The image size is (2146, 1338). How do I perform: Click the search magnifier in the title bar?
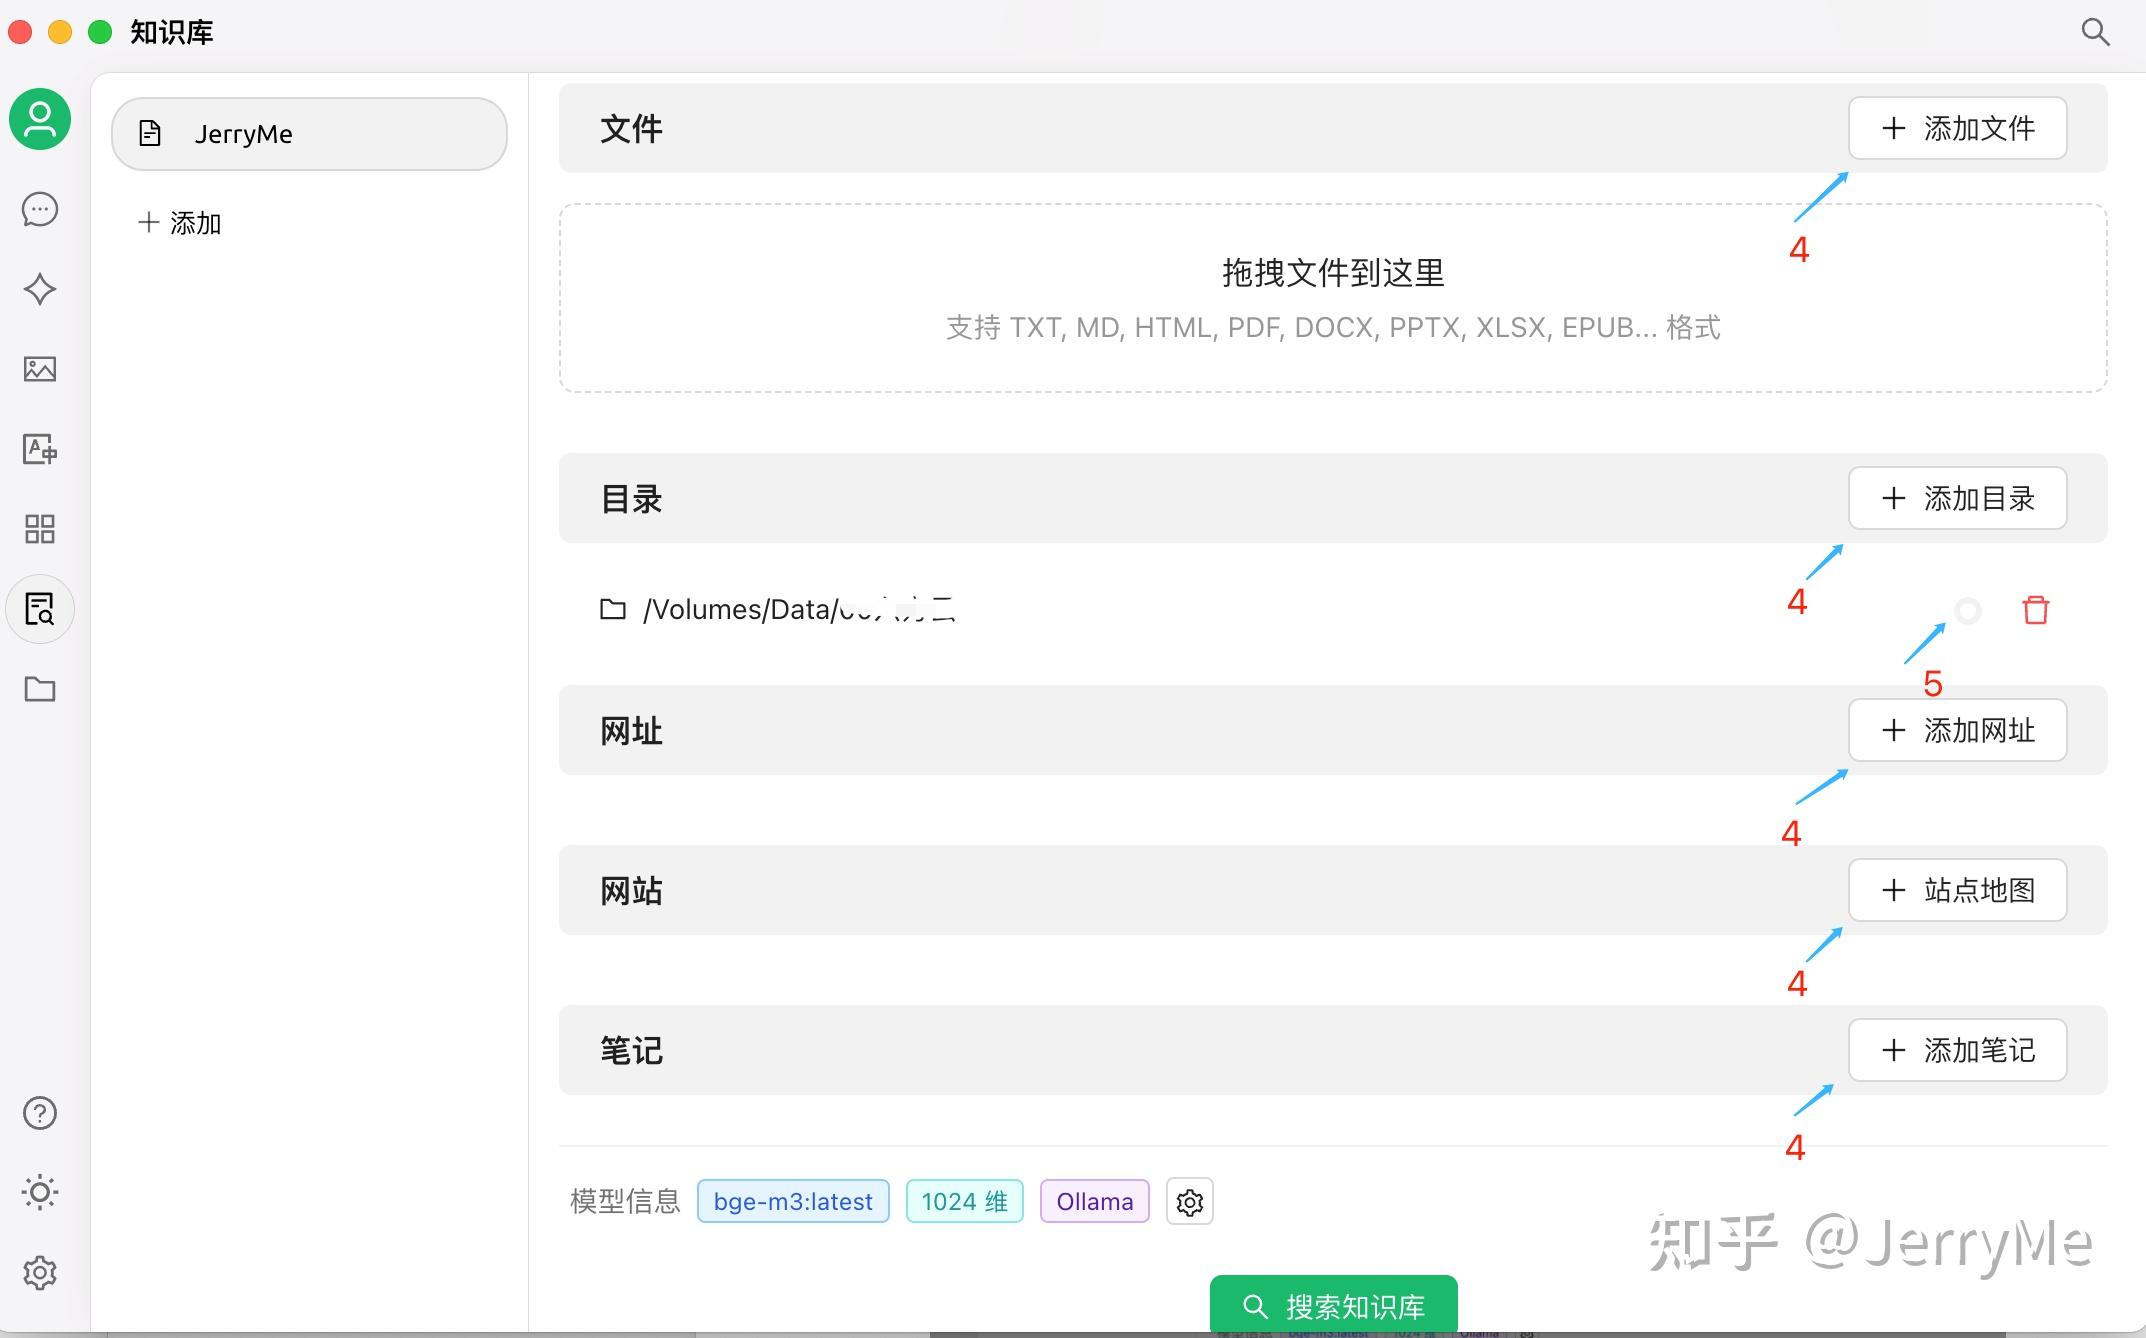pyautogui.click(x=2095, y=32)
